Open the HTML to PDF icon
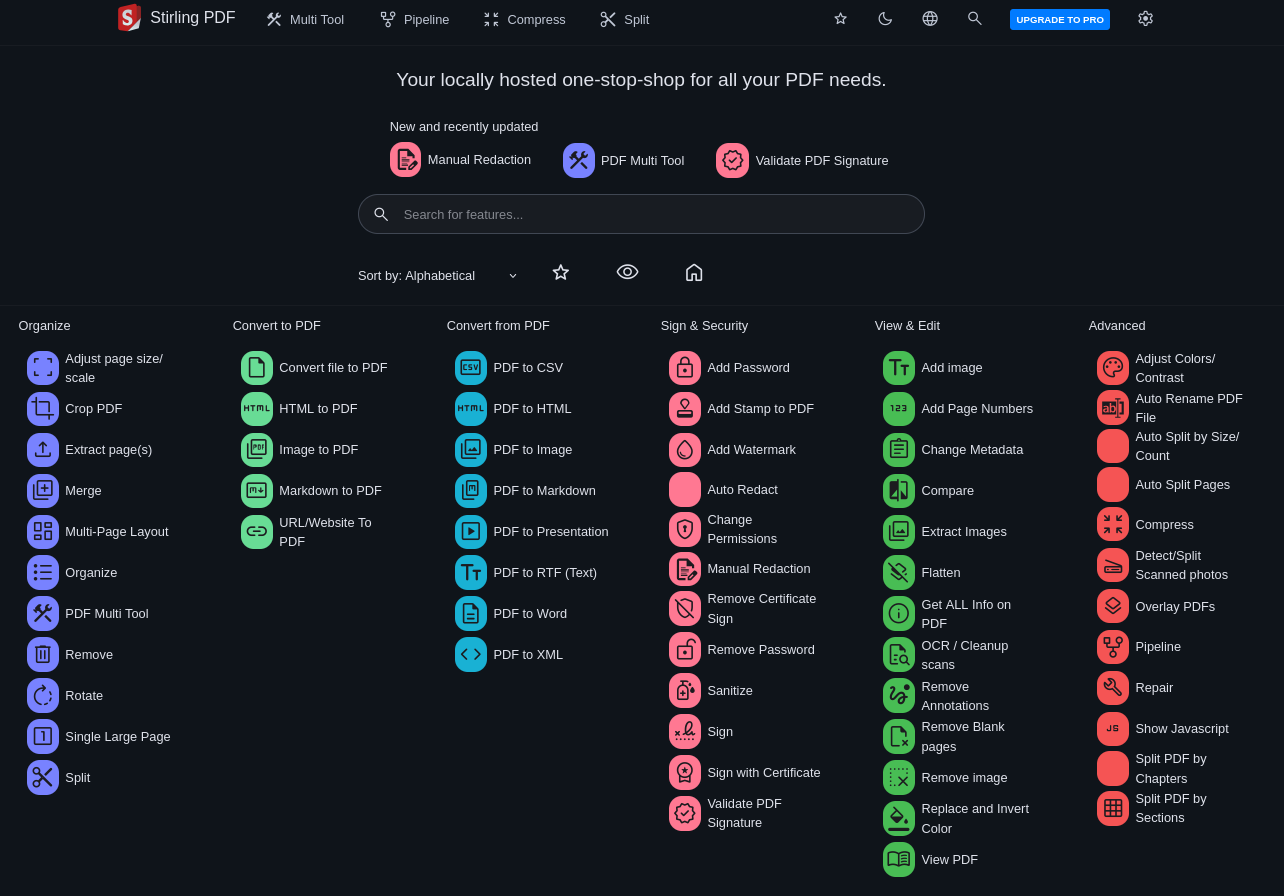The width and height of the screenshot is (1284, 896). (257, 409)
